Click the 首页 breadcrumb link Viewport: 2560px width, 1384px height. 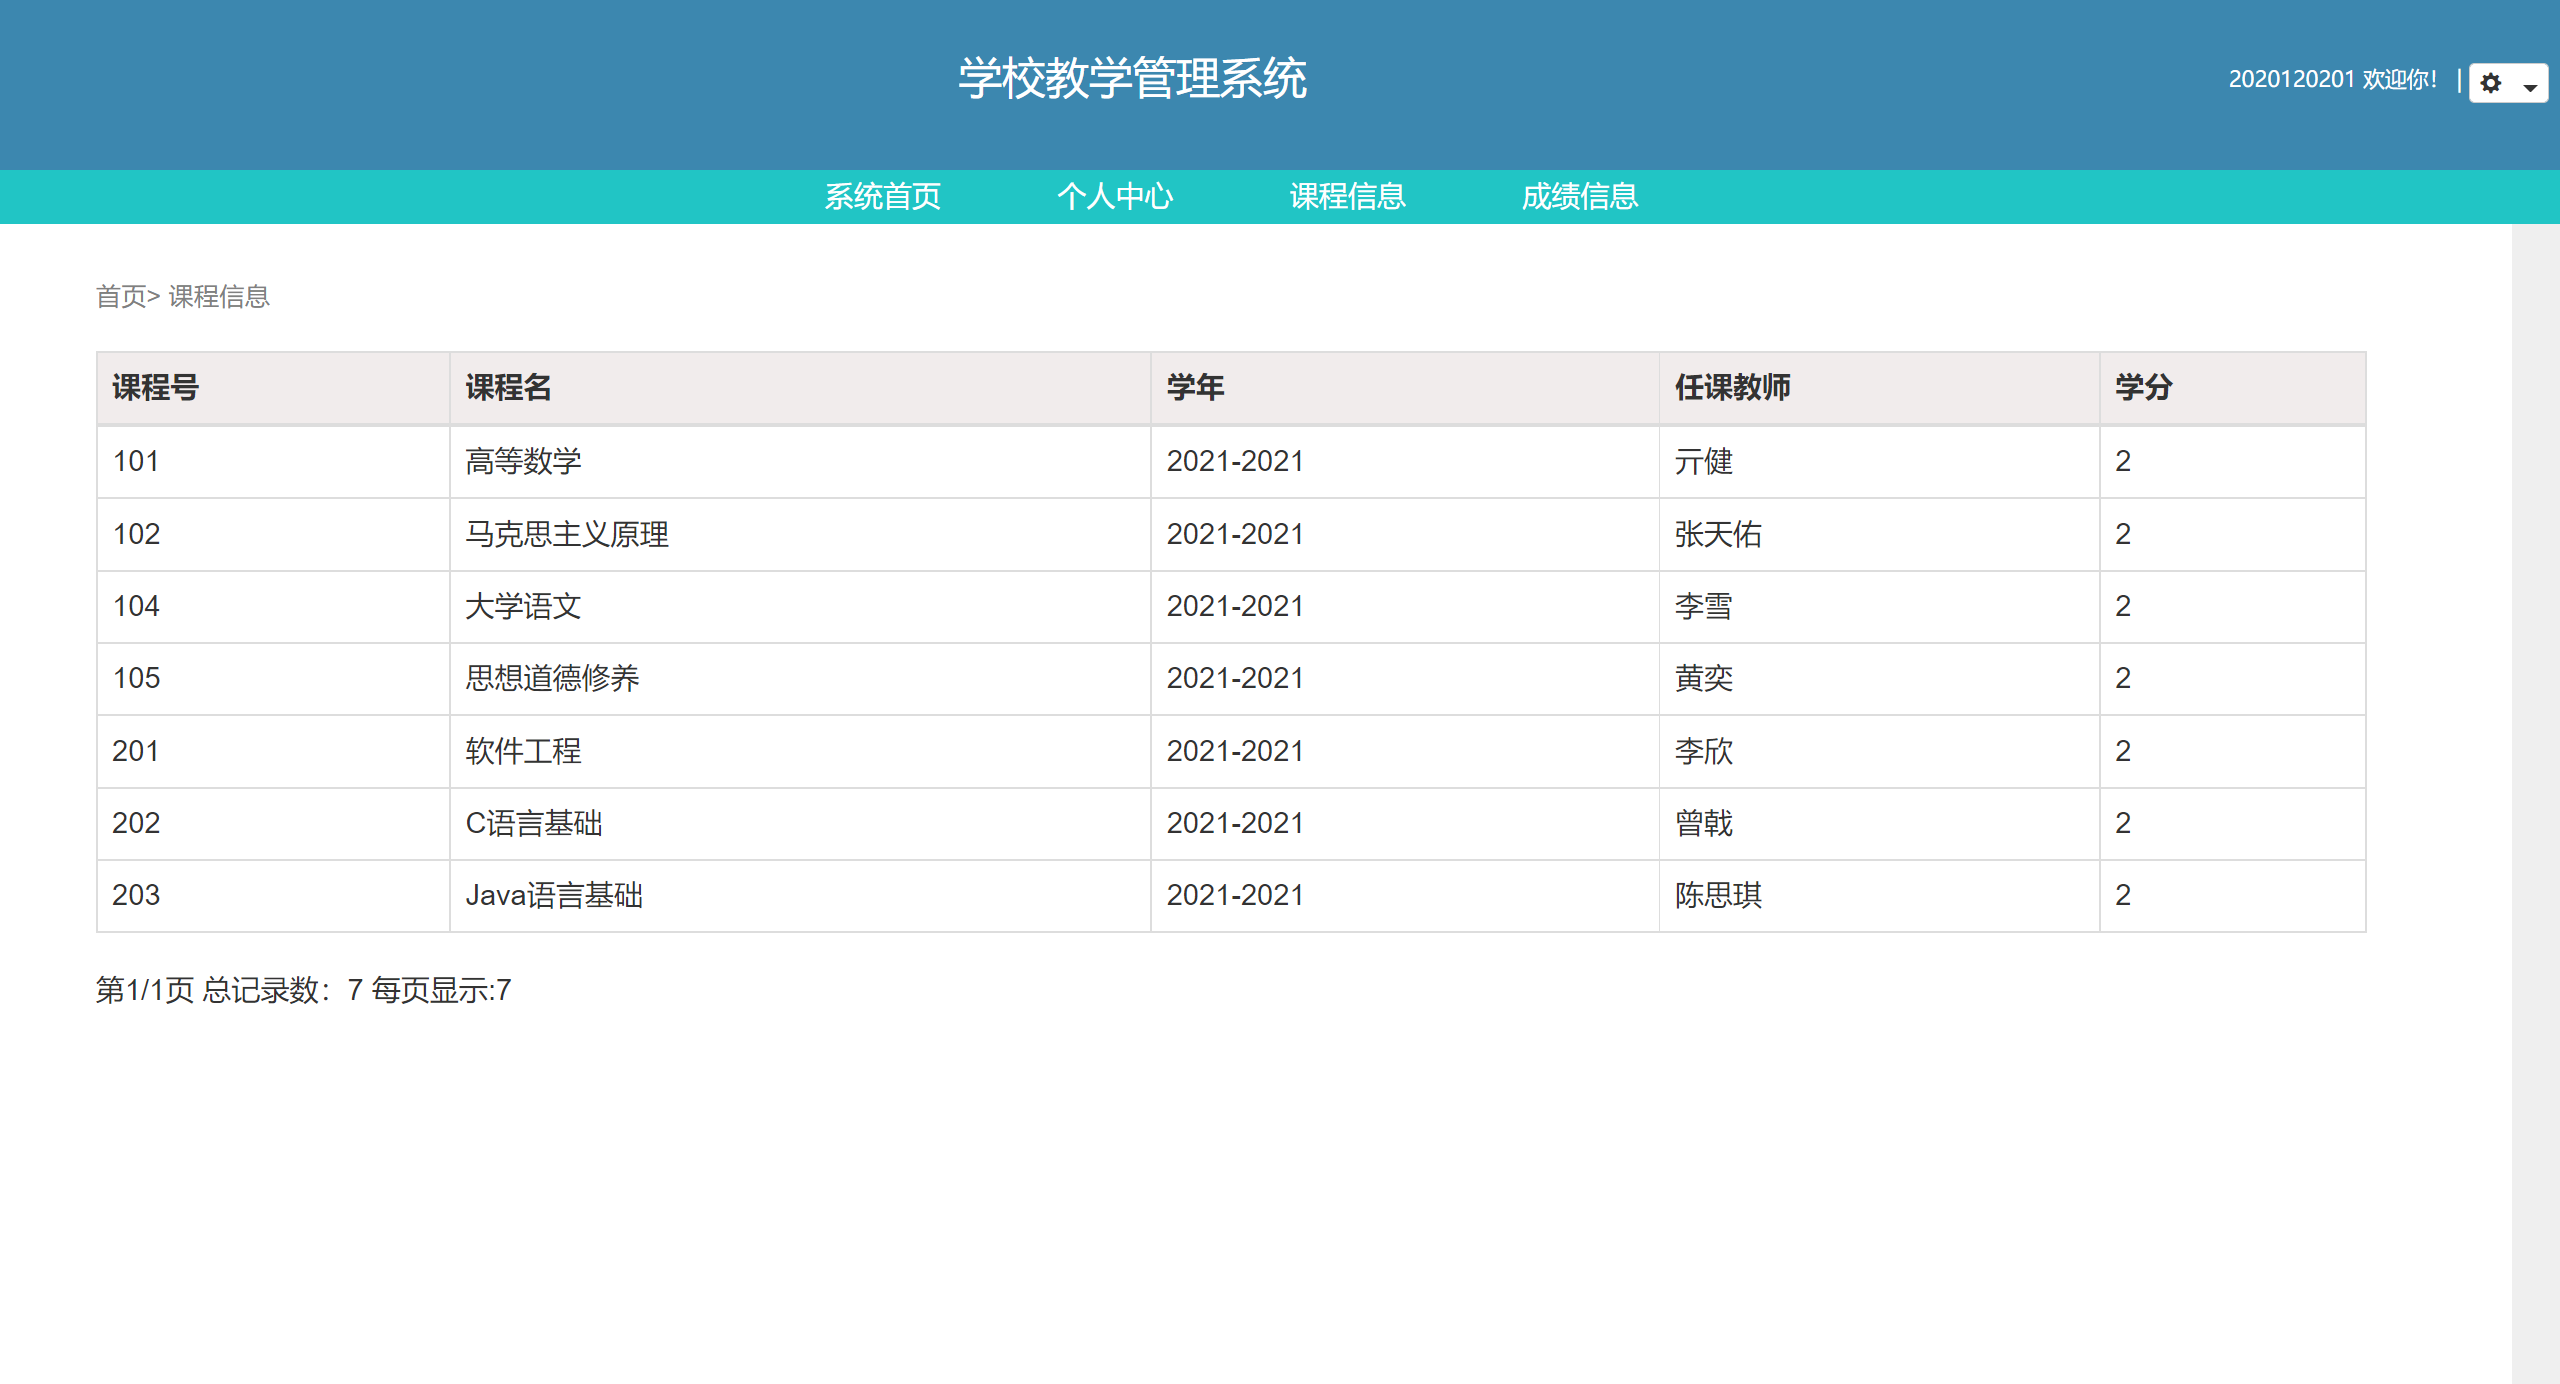121,296
